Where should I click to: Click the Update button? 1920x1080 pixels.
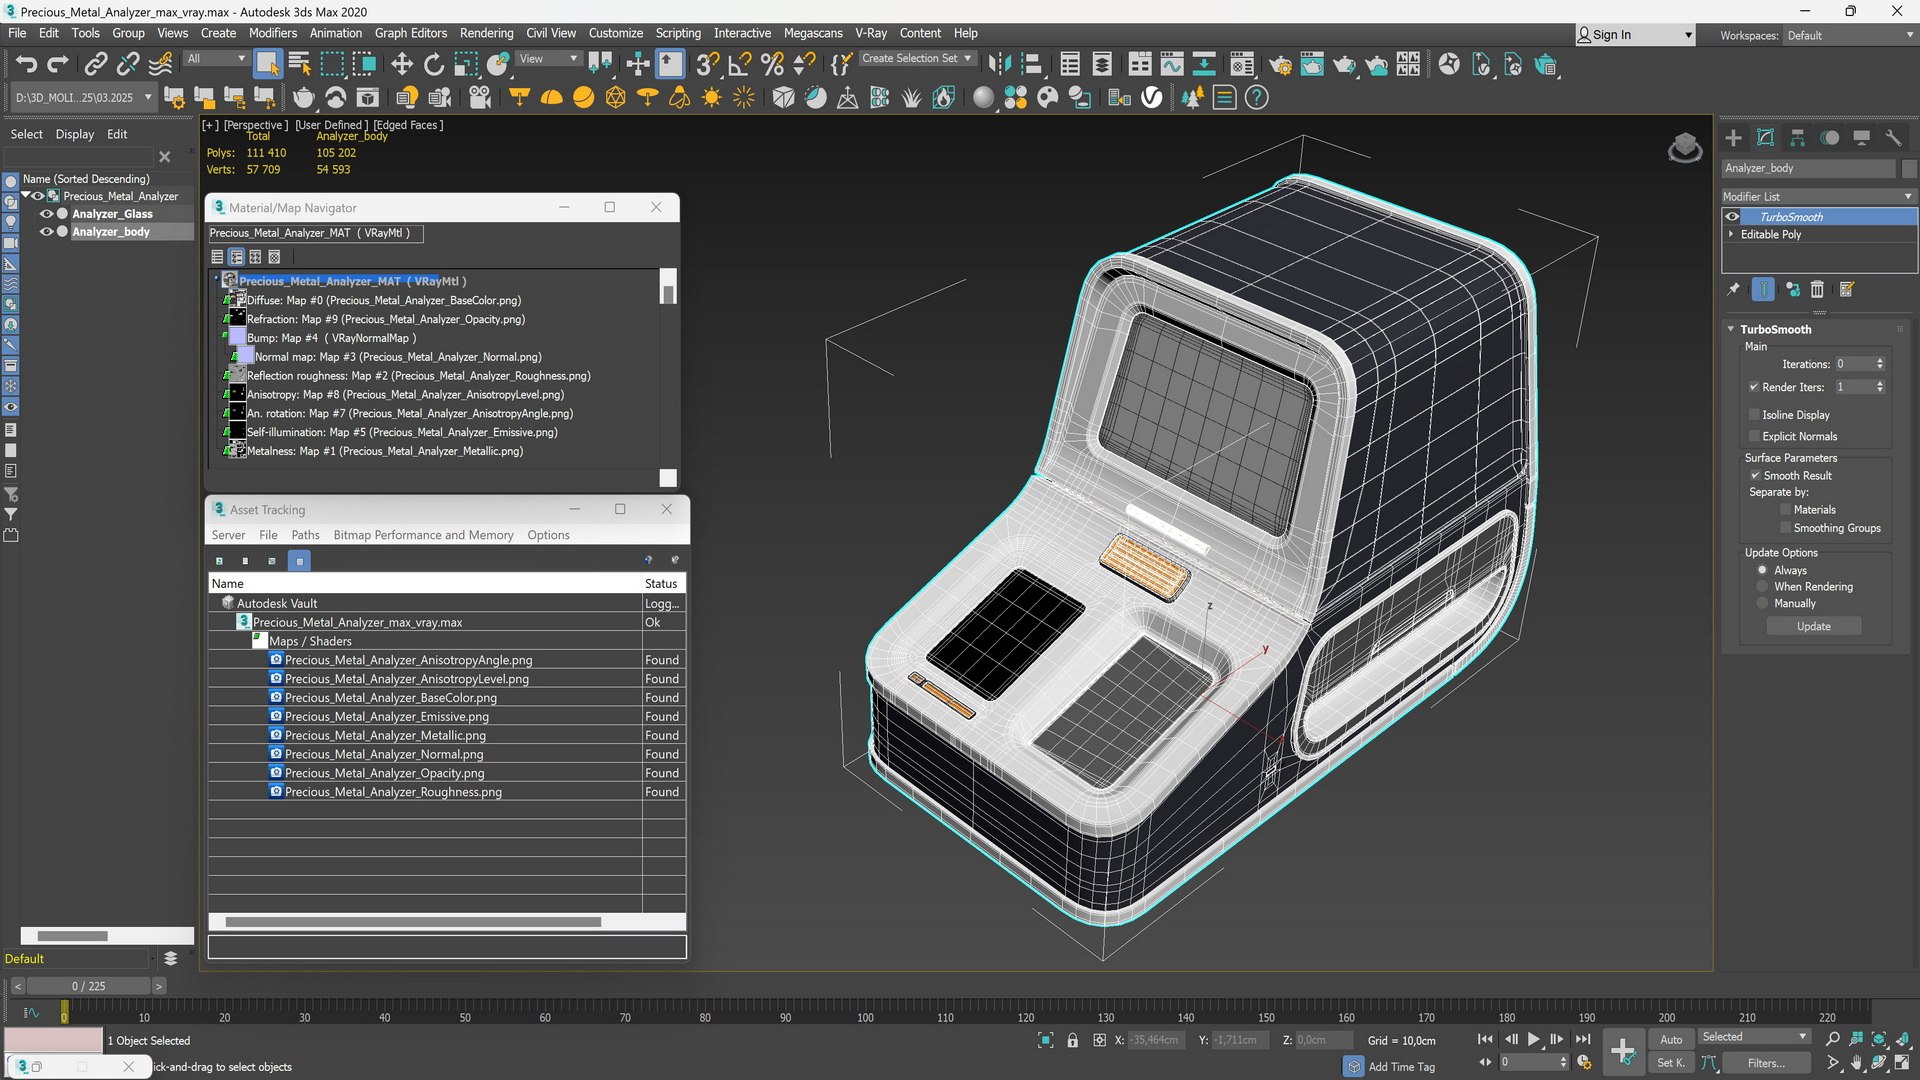point(1813,627)
